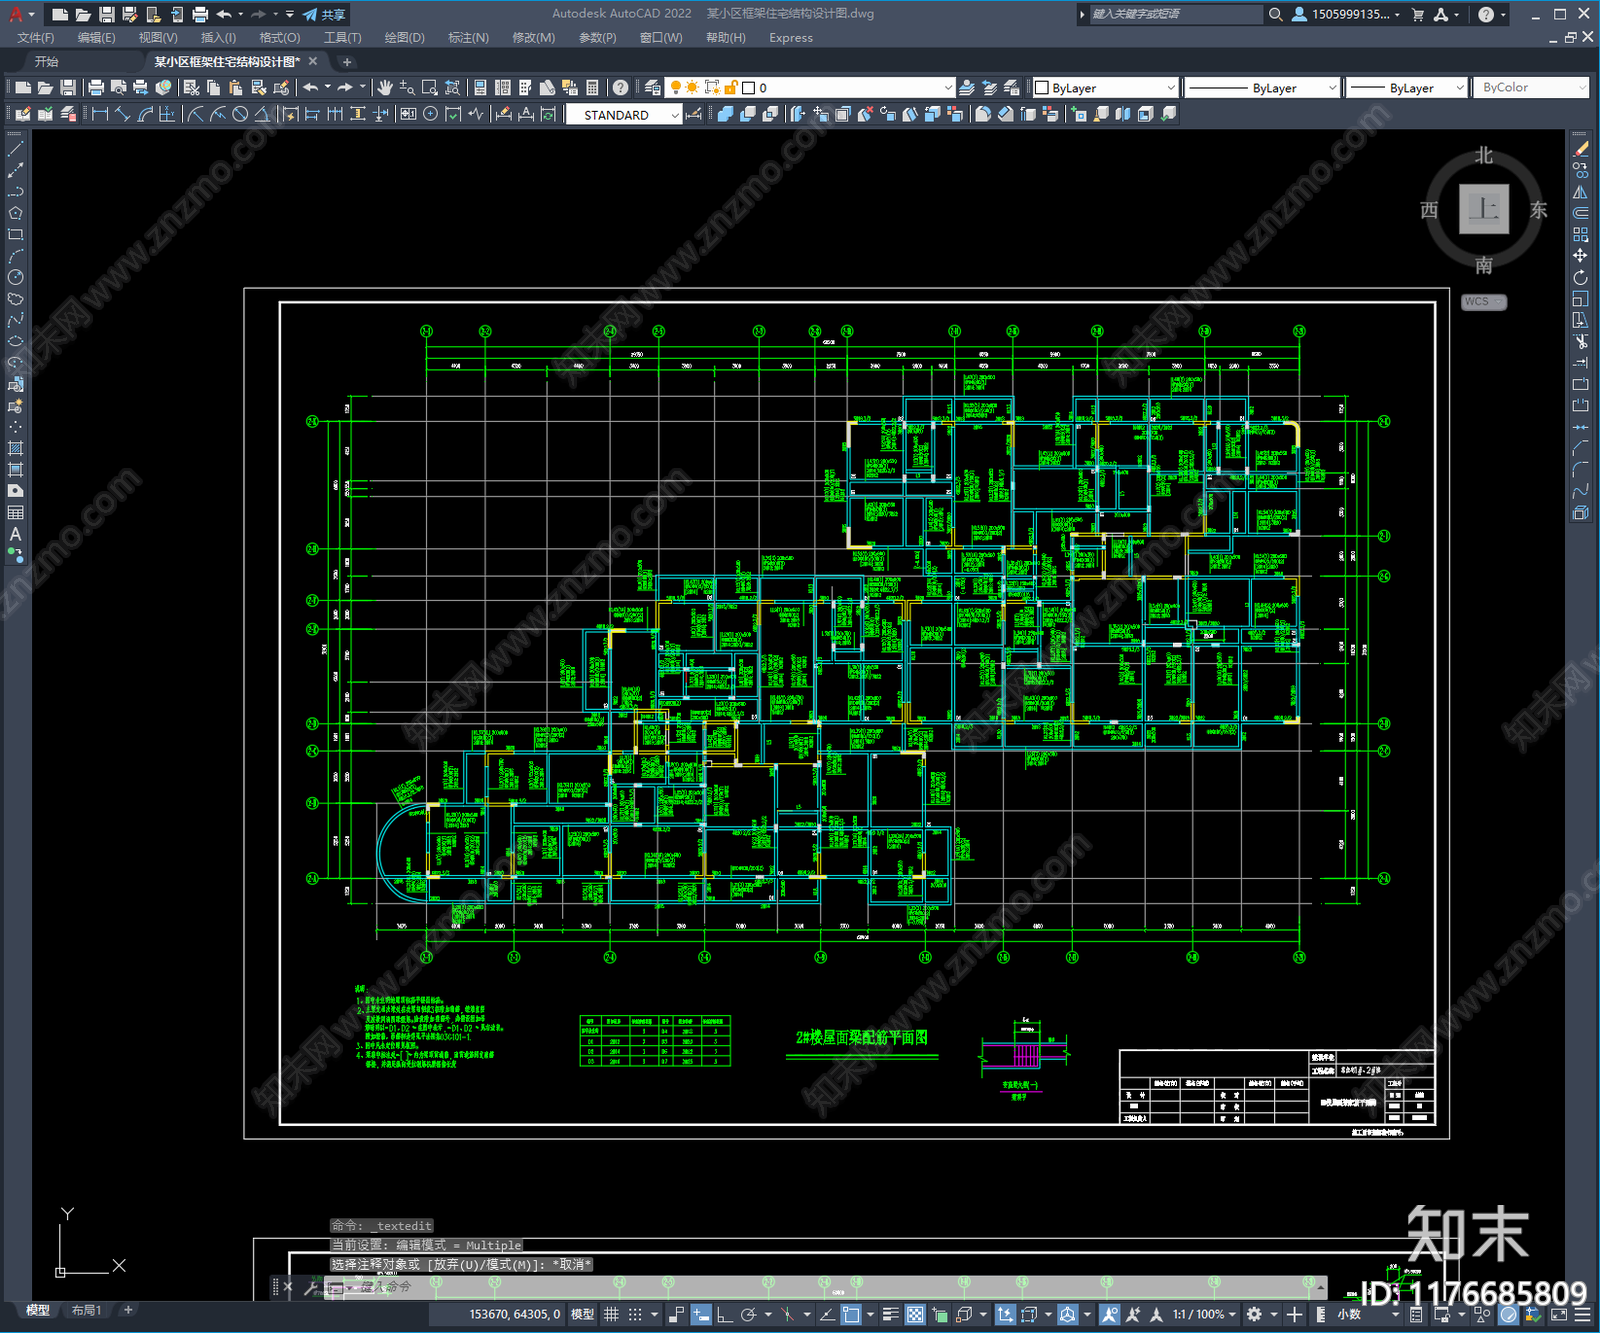
Task: Select the Erase tool in modify toolbar
Action: pos(1580,149)
